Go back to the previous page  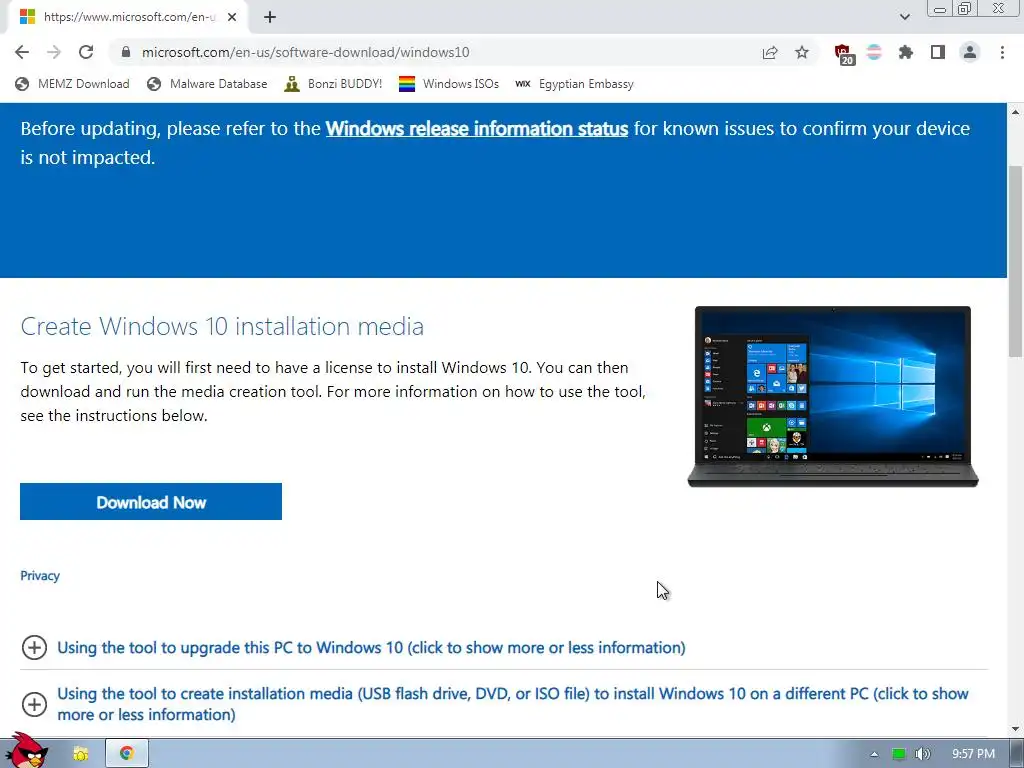[22, 52]
